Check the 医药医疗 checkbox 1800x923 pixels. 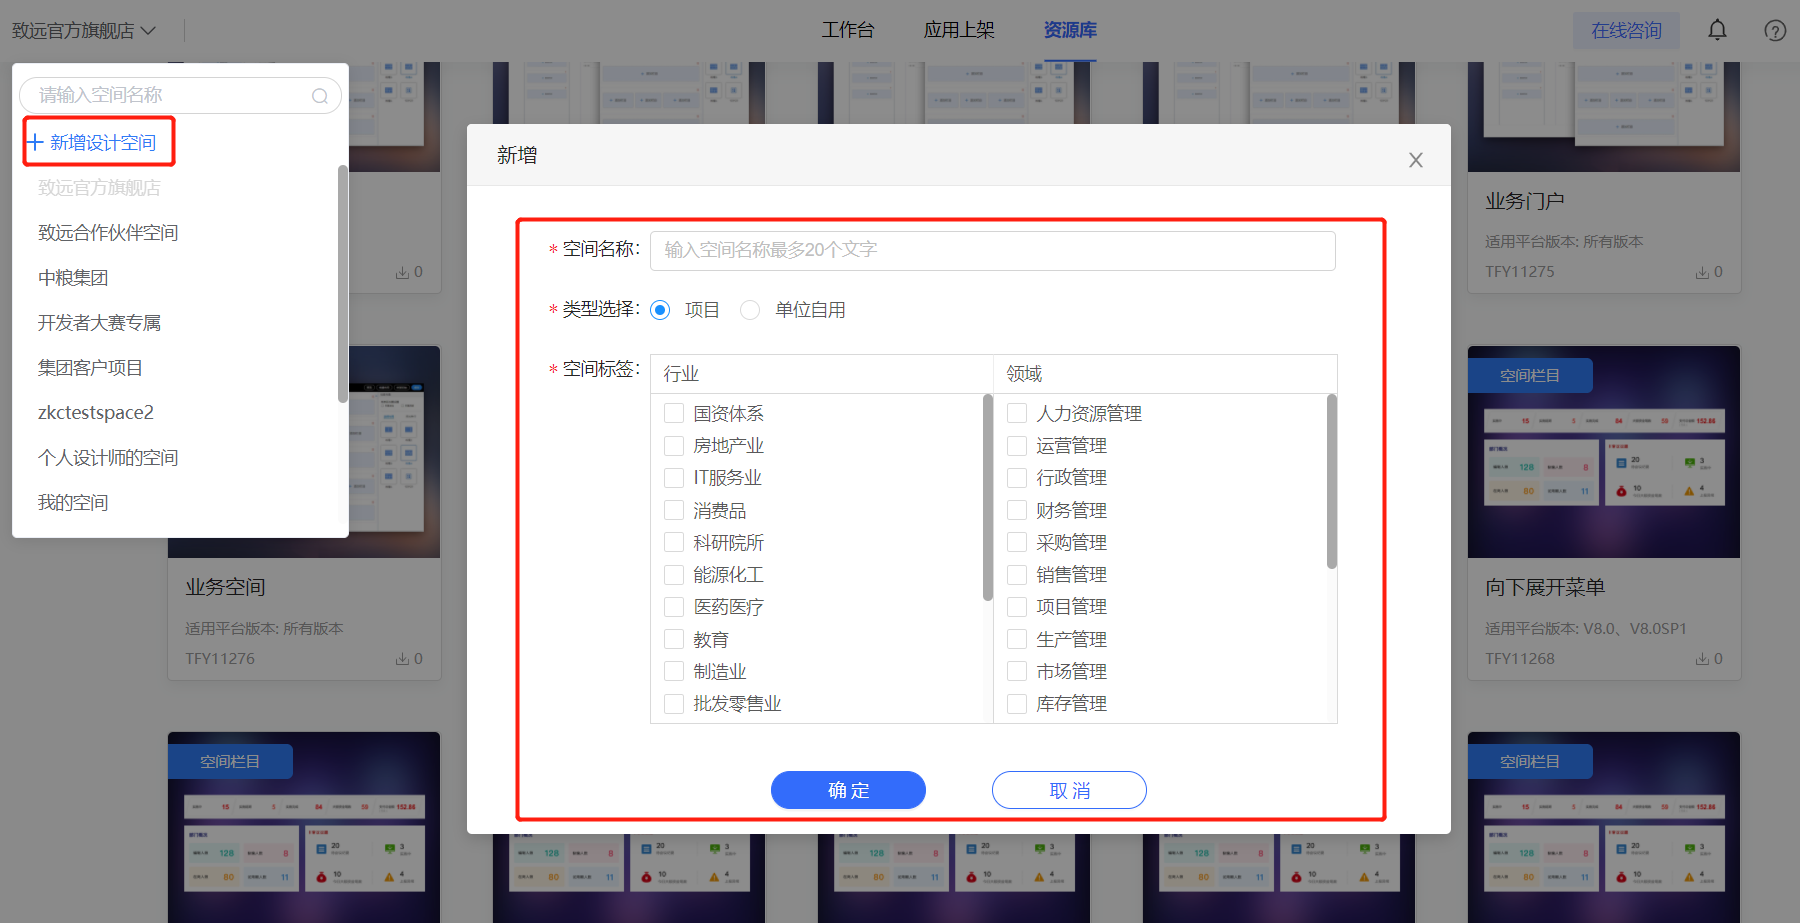(x=674, y=606)
